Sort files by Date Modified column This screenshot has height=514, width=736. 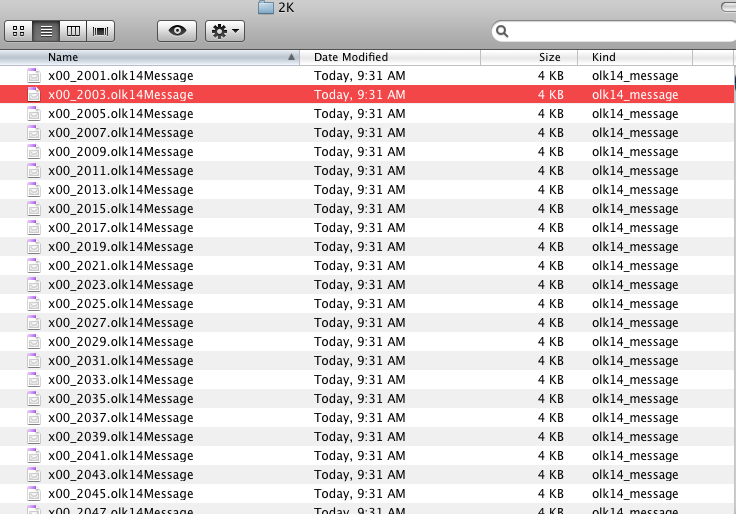tap(390, 57)
